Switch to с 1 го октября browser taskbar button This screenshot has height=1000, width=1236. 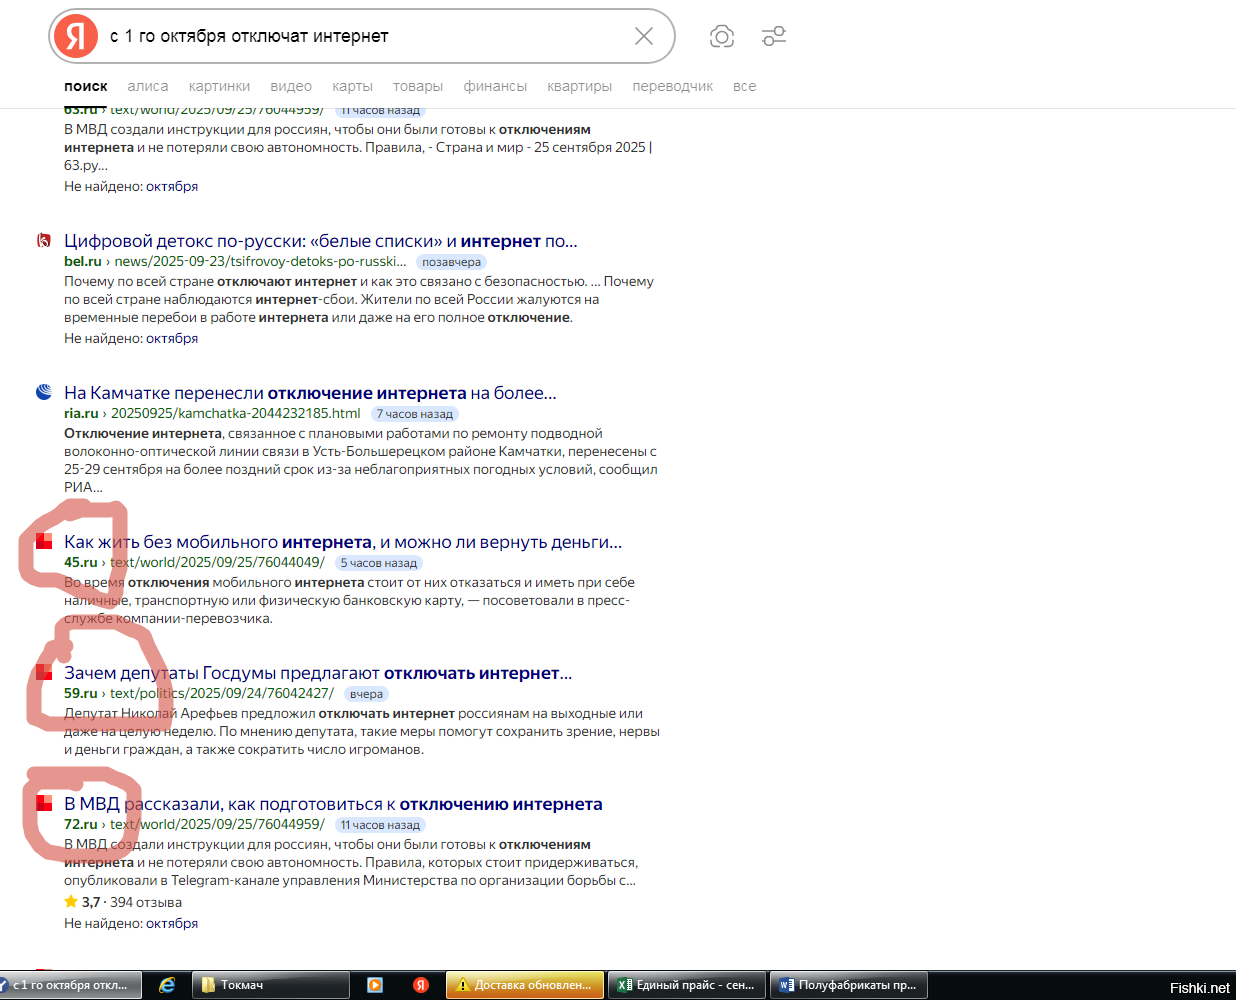pyautogui.click(x=70, y=985)
